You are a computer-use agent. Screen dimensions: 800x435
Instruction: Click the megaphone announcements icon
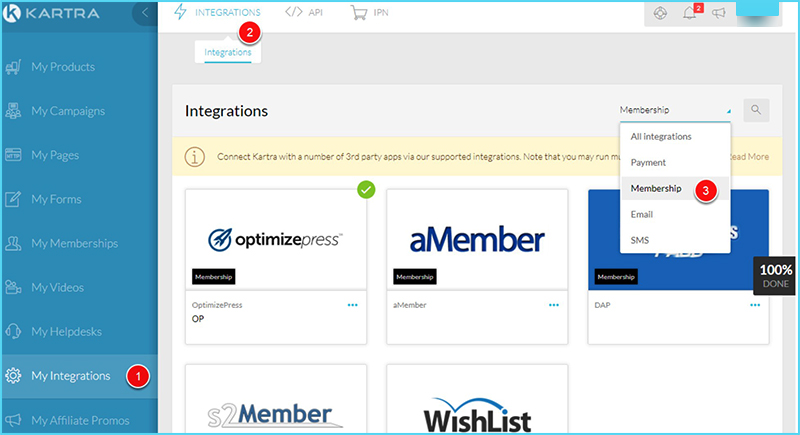(x=718, y=13)
